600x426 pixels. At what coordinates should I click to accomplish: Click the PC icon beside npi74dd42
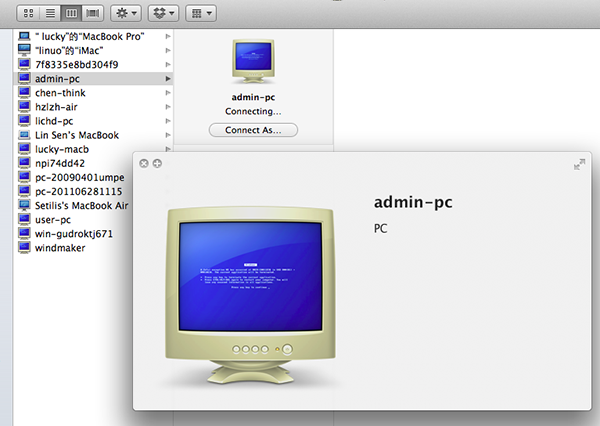point(24,163)
